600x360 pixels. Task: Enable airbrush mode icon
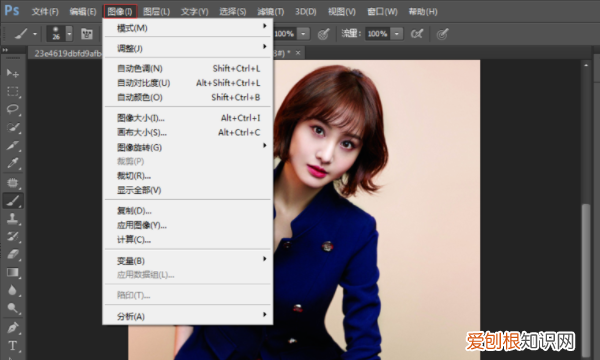[x=417, y=34]
